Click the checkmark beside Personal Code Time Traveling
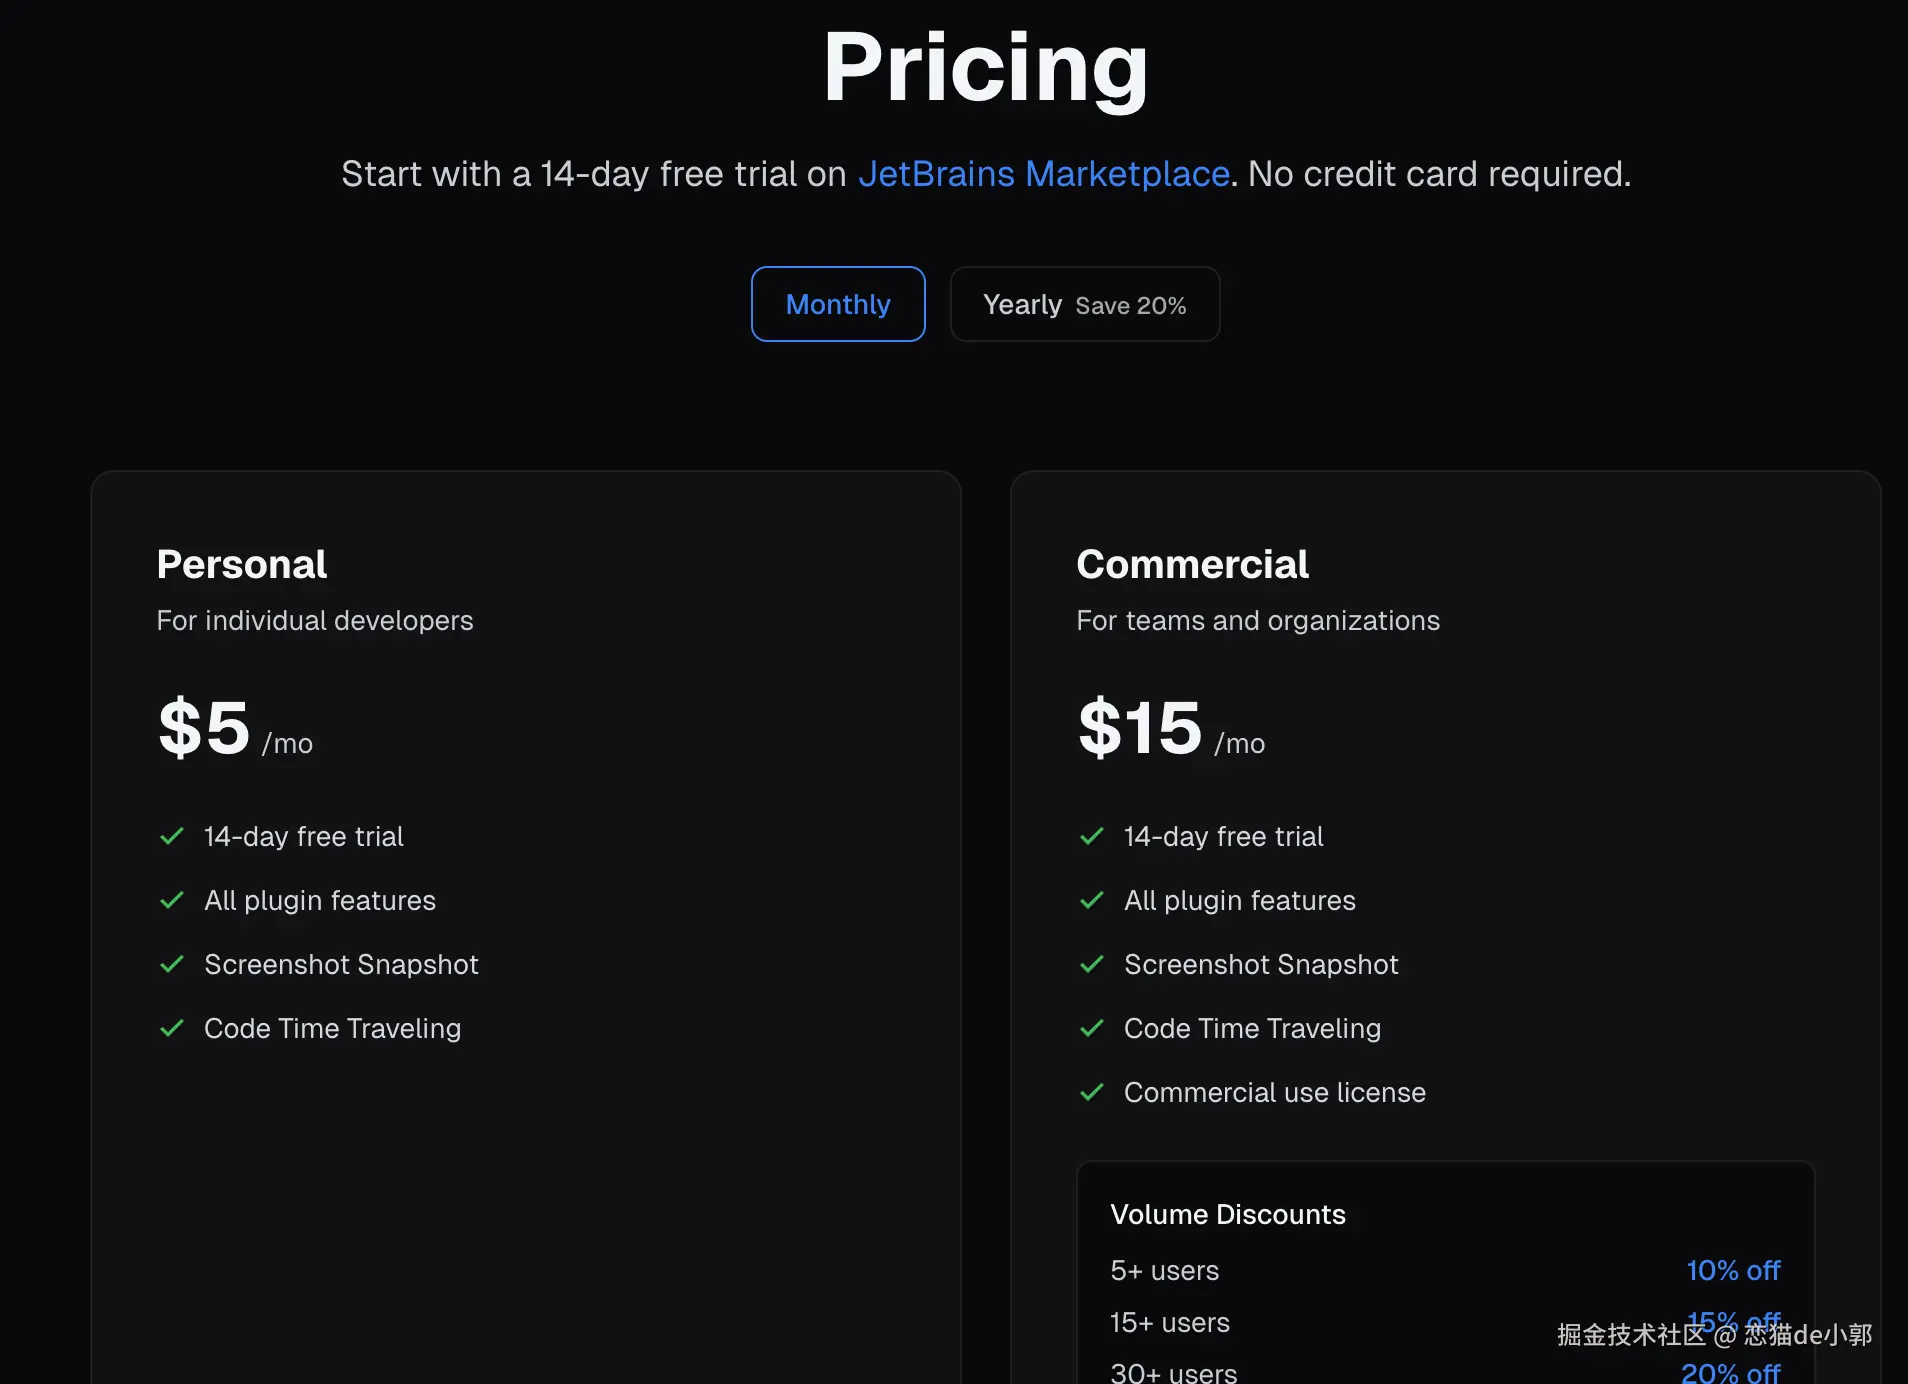The image size is (1908, 1384). pyautogui.click(x=172, y=1028)
